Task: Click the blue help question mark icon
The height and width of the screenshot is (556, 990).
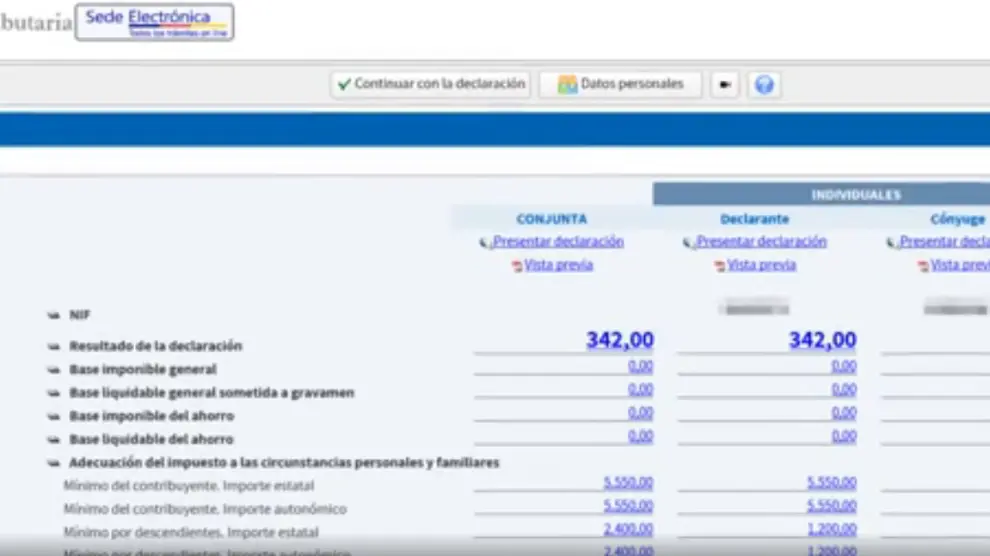Action: click(x=764, y=85)
